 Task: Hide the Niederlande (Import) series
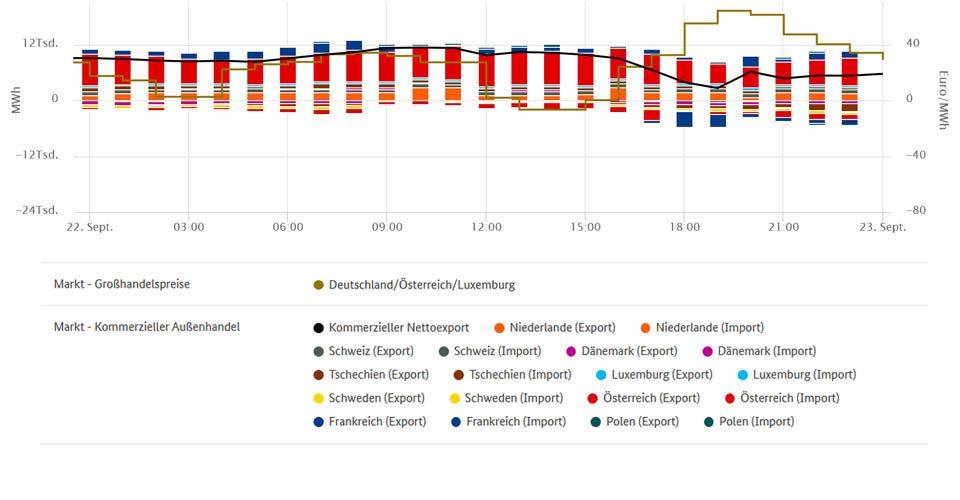tap(702, 327)
